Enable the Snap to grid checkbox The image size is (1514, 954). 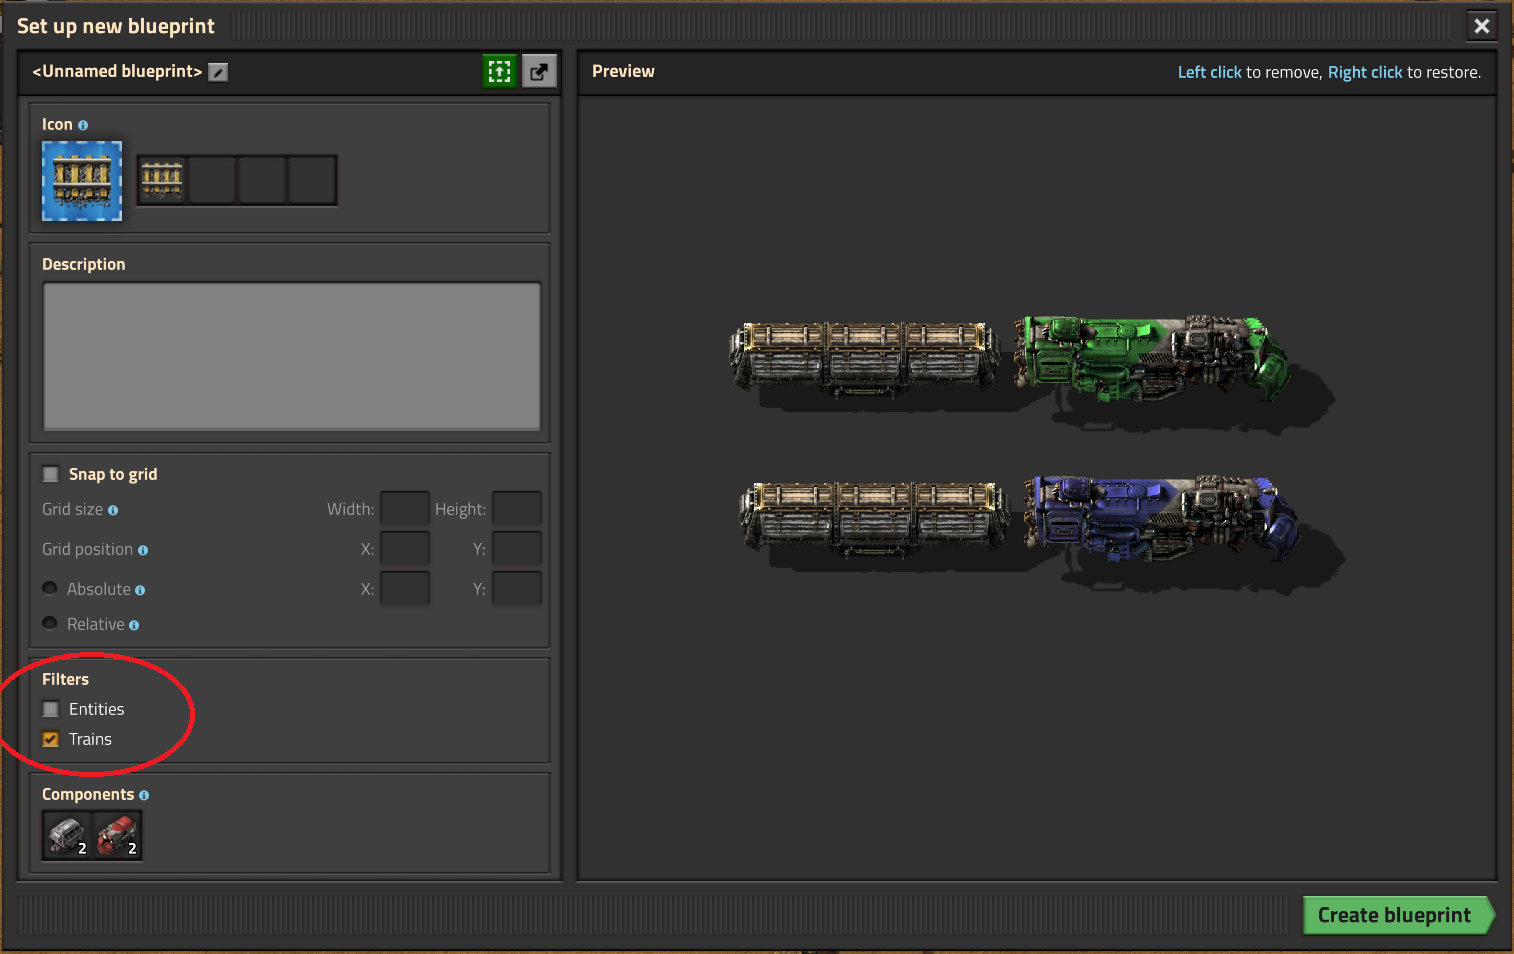pyautogui.click(x=51, y=474)
